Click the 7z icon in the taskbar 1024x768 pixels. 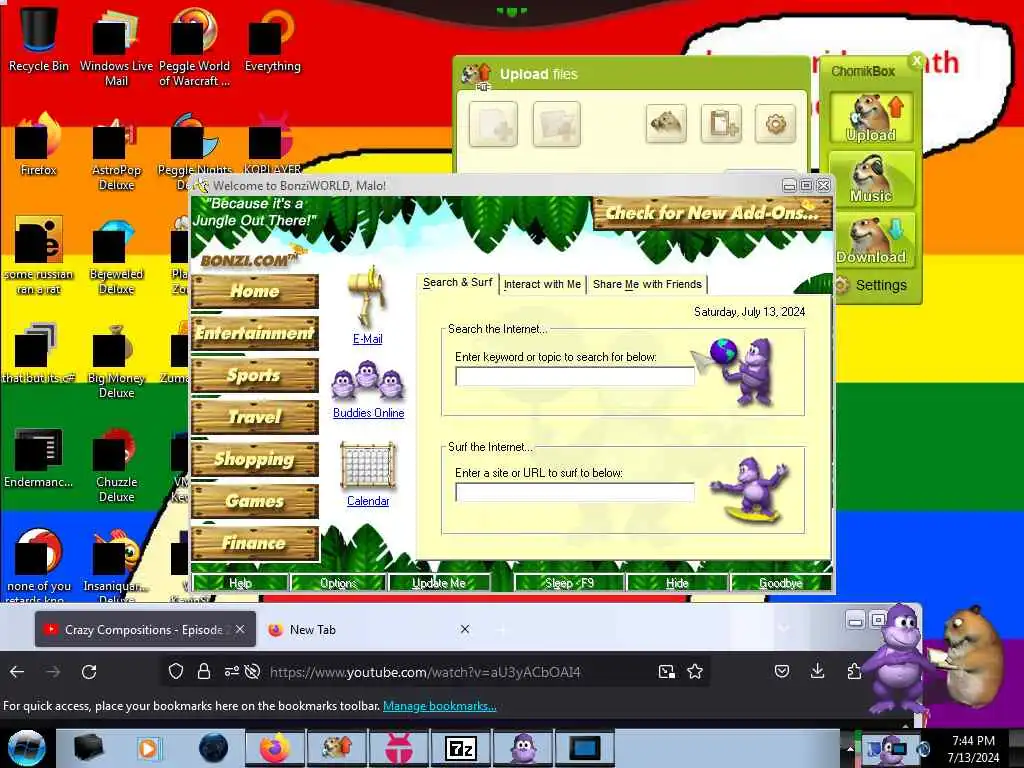point(460,748)
